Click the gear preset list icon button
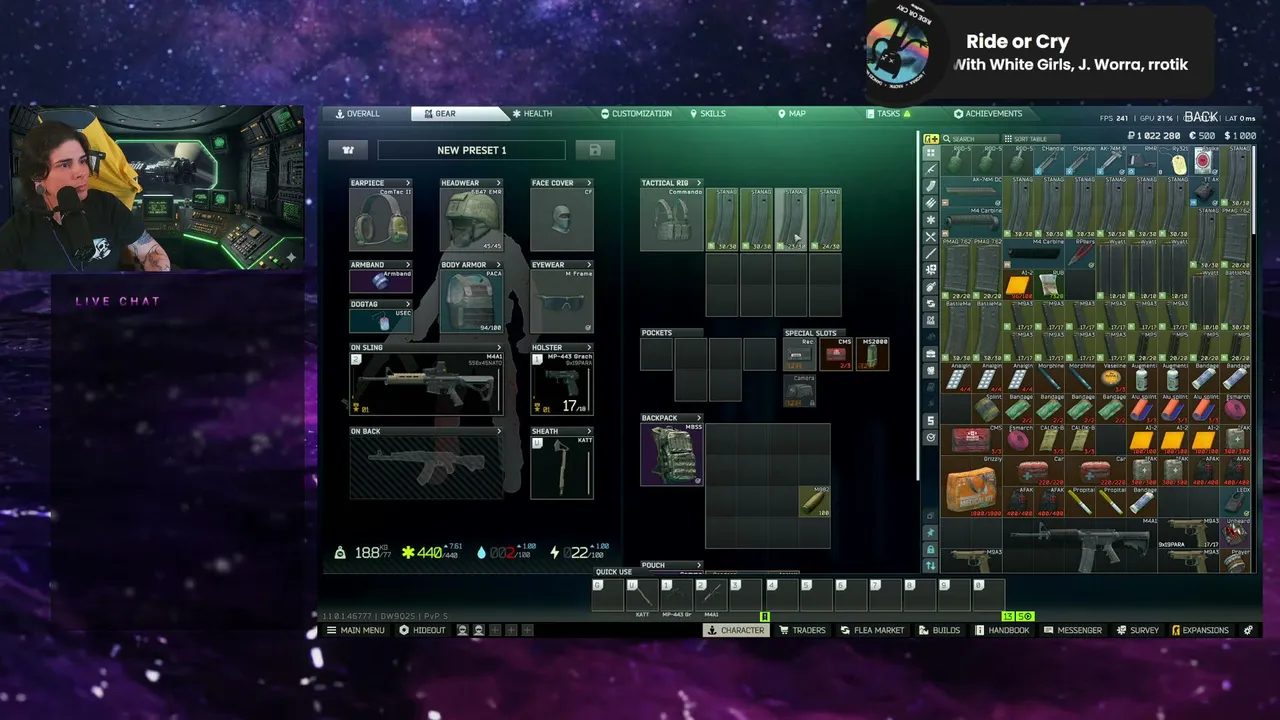 (348, 150)
